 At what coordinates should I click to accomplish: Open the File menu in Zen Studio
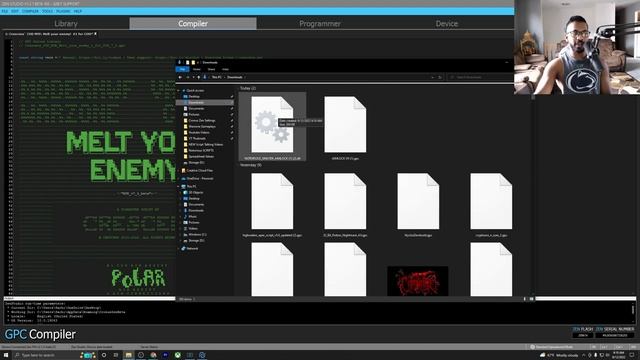tap(5, 11)
